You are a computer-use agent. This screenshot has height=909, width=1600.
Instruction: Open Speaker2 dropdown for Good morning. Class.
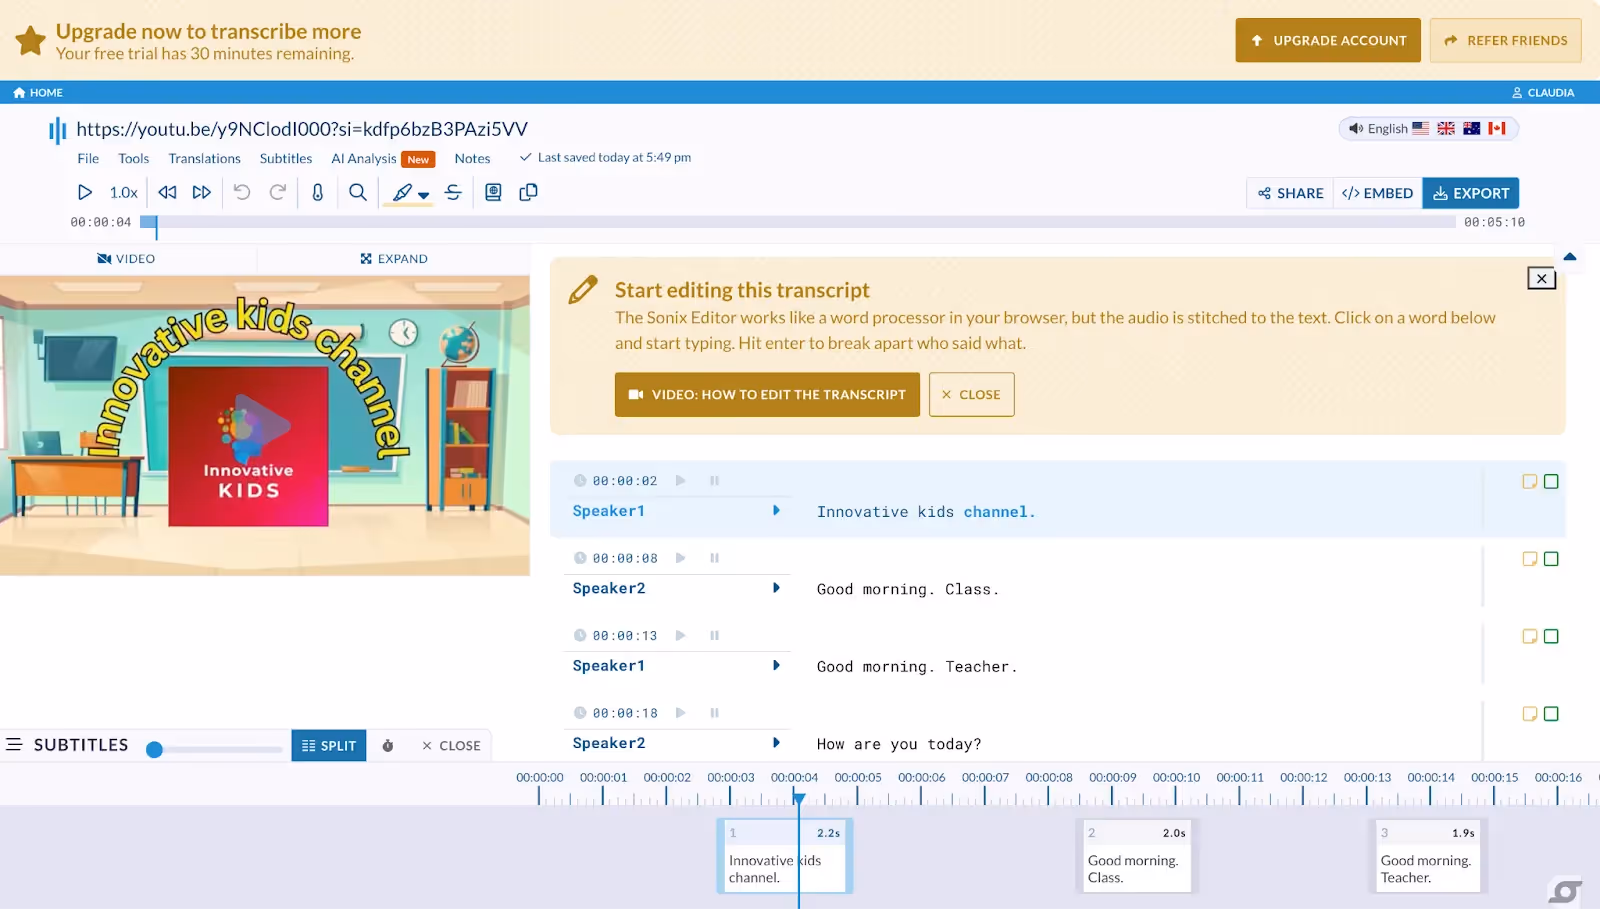point(776,588)
